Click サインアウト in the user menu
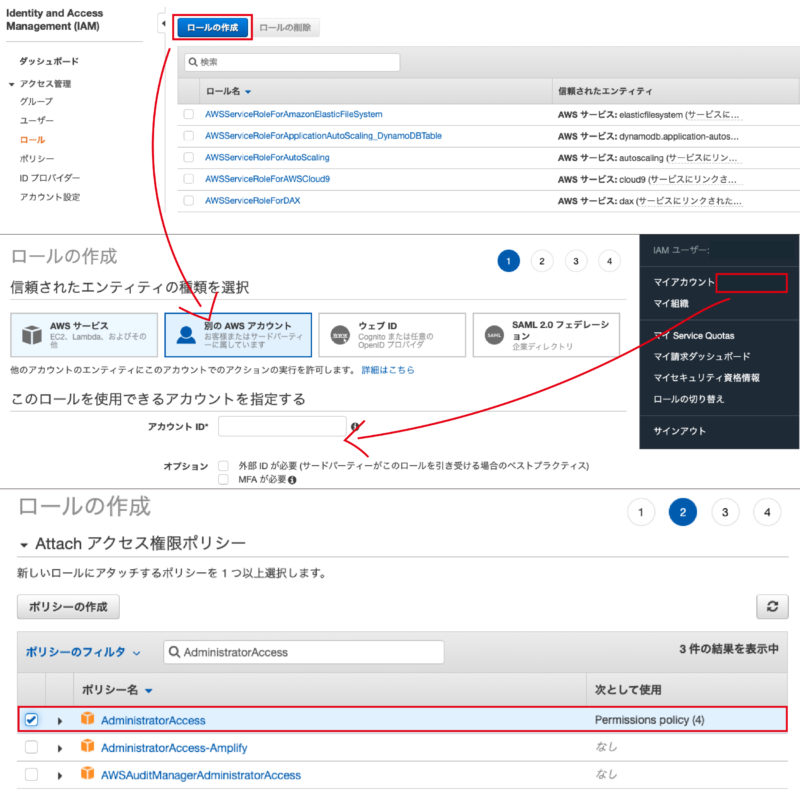Viewport: 800px width, 800px height. pyautogui.click(x=680, y=431)
